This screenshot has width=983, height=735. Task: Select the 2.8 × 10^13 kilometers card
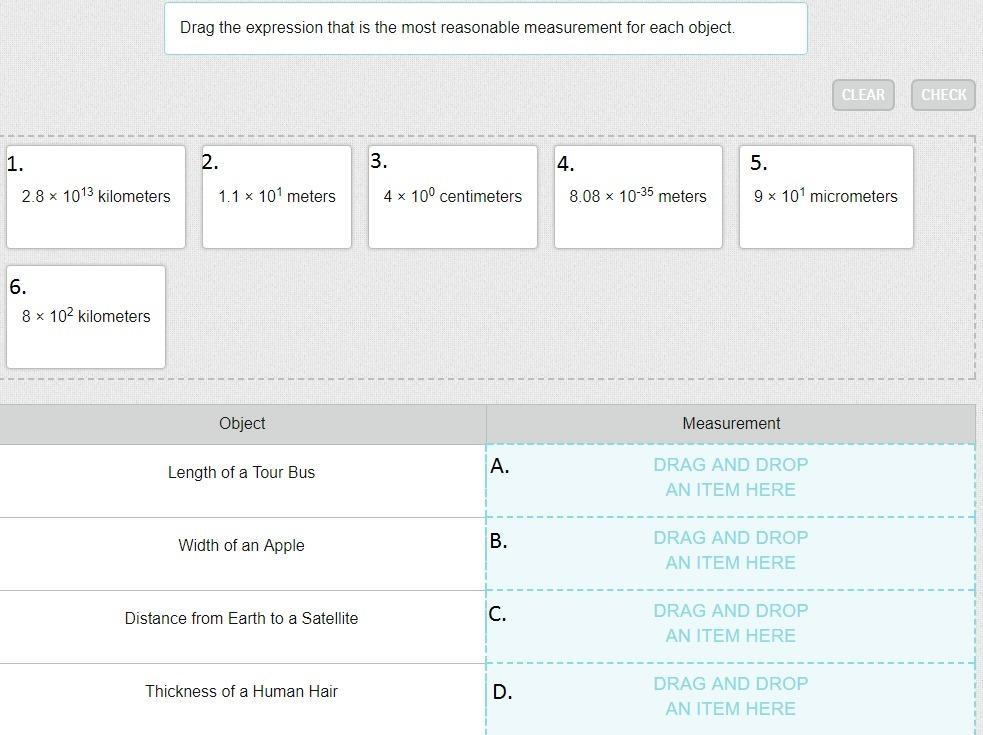[x=96, y=197]
